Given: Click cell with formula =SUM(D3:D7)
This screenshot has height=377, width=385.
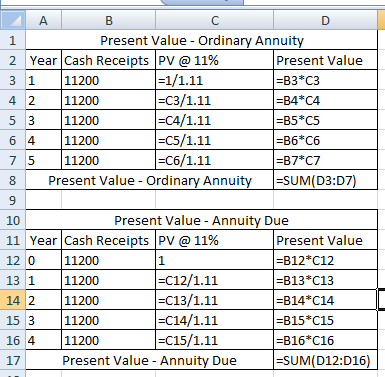Looking at the screenshot, I should [326, 180].
